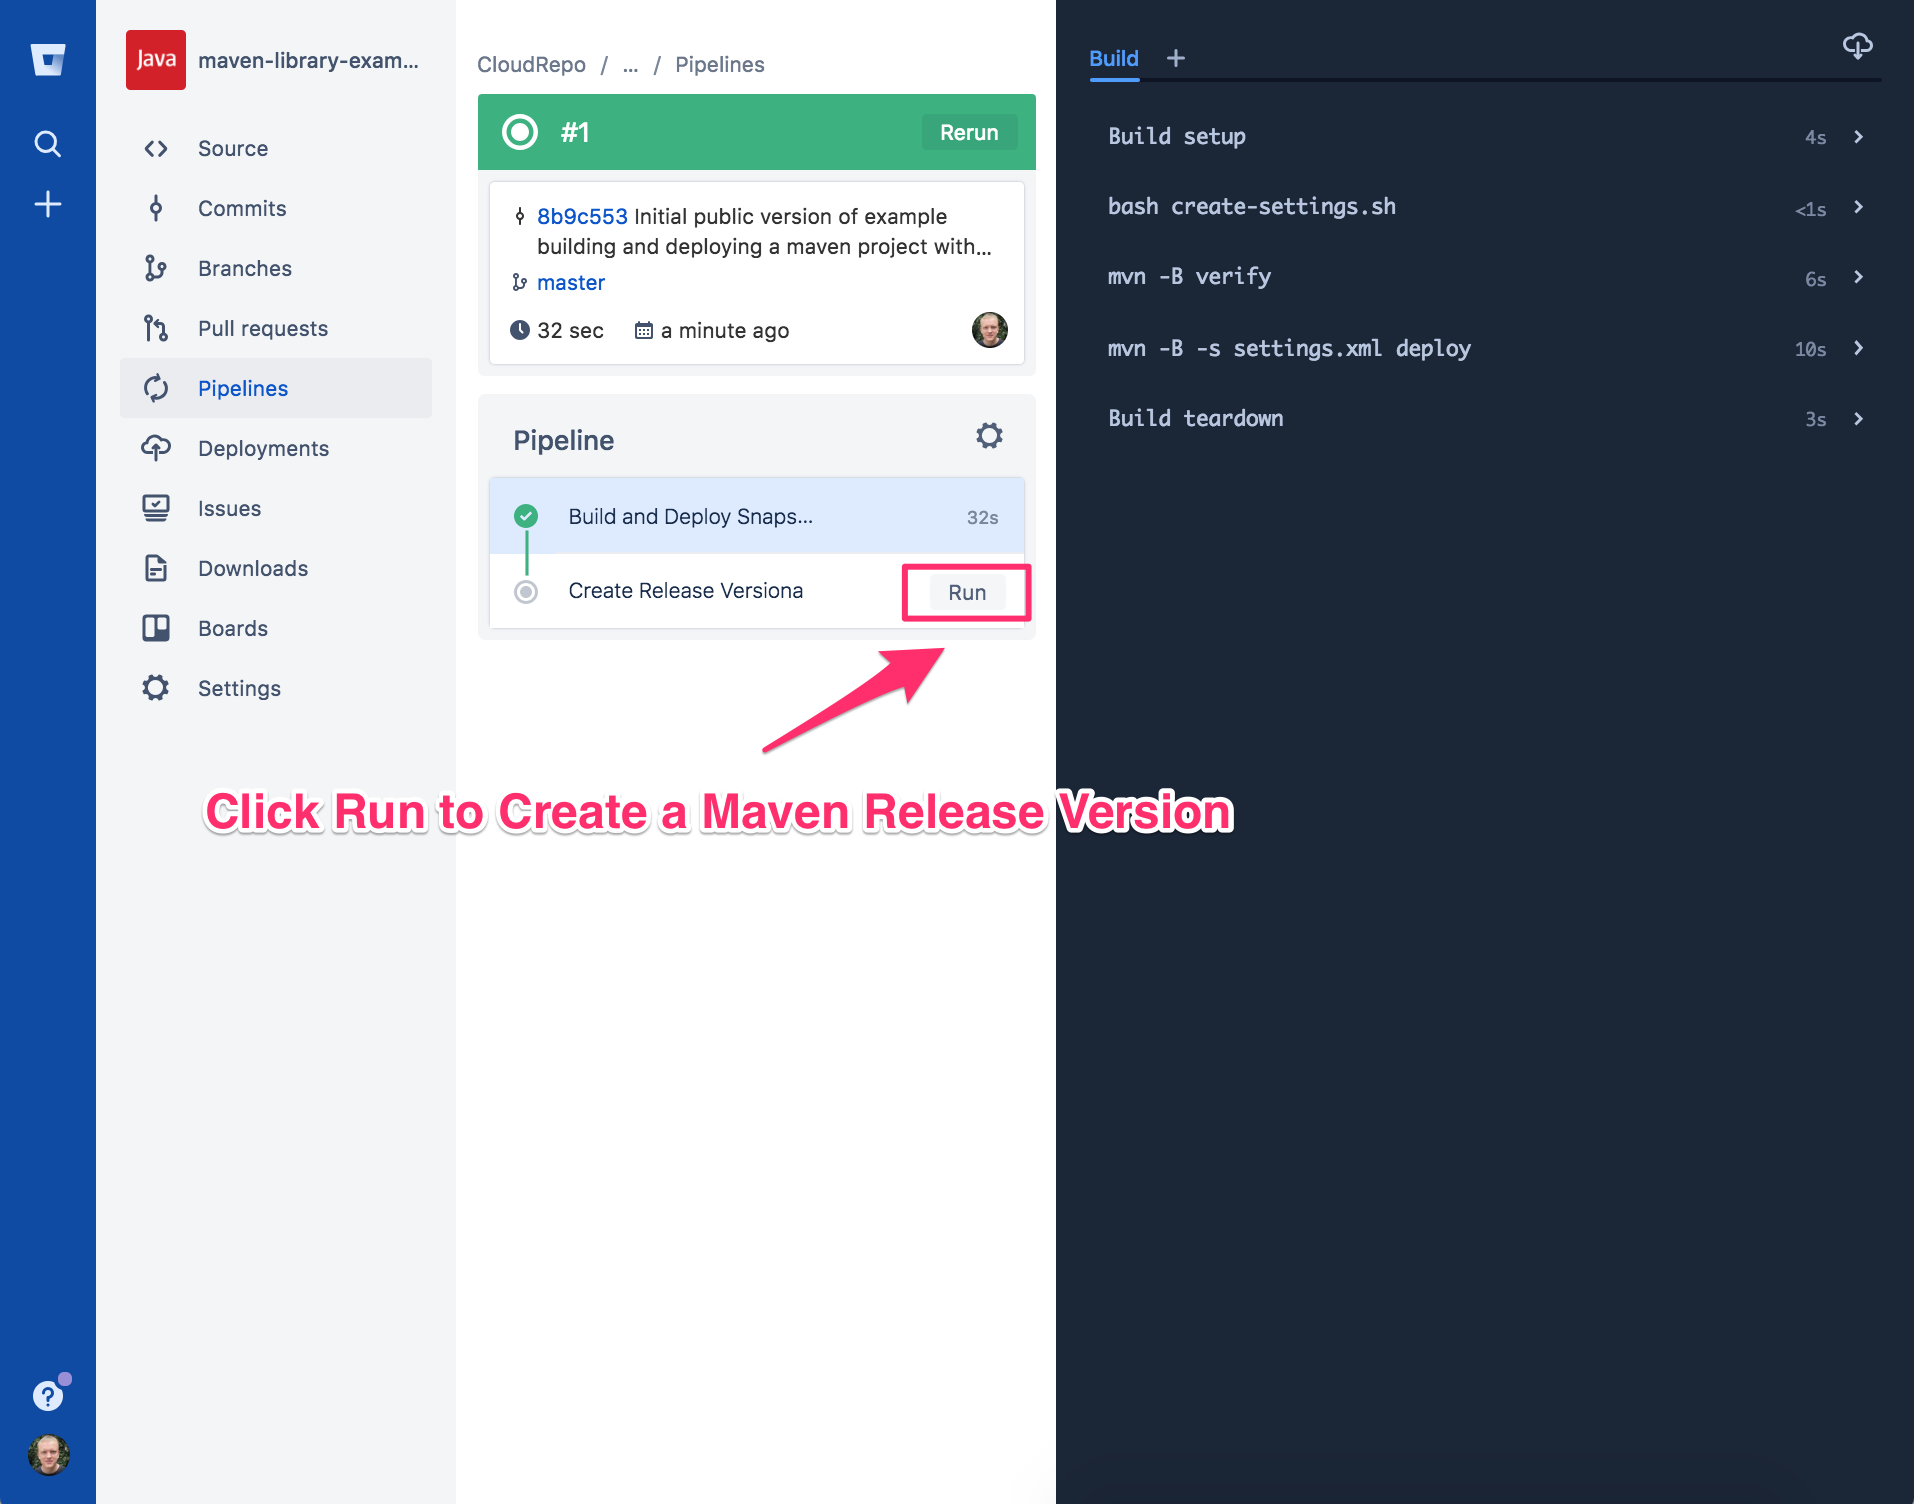The height and width of the screenshot is (1504, 1914).
Task: Click the search magnifier icon
Action: [x=47, y=143]
